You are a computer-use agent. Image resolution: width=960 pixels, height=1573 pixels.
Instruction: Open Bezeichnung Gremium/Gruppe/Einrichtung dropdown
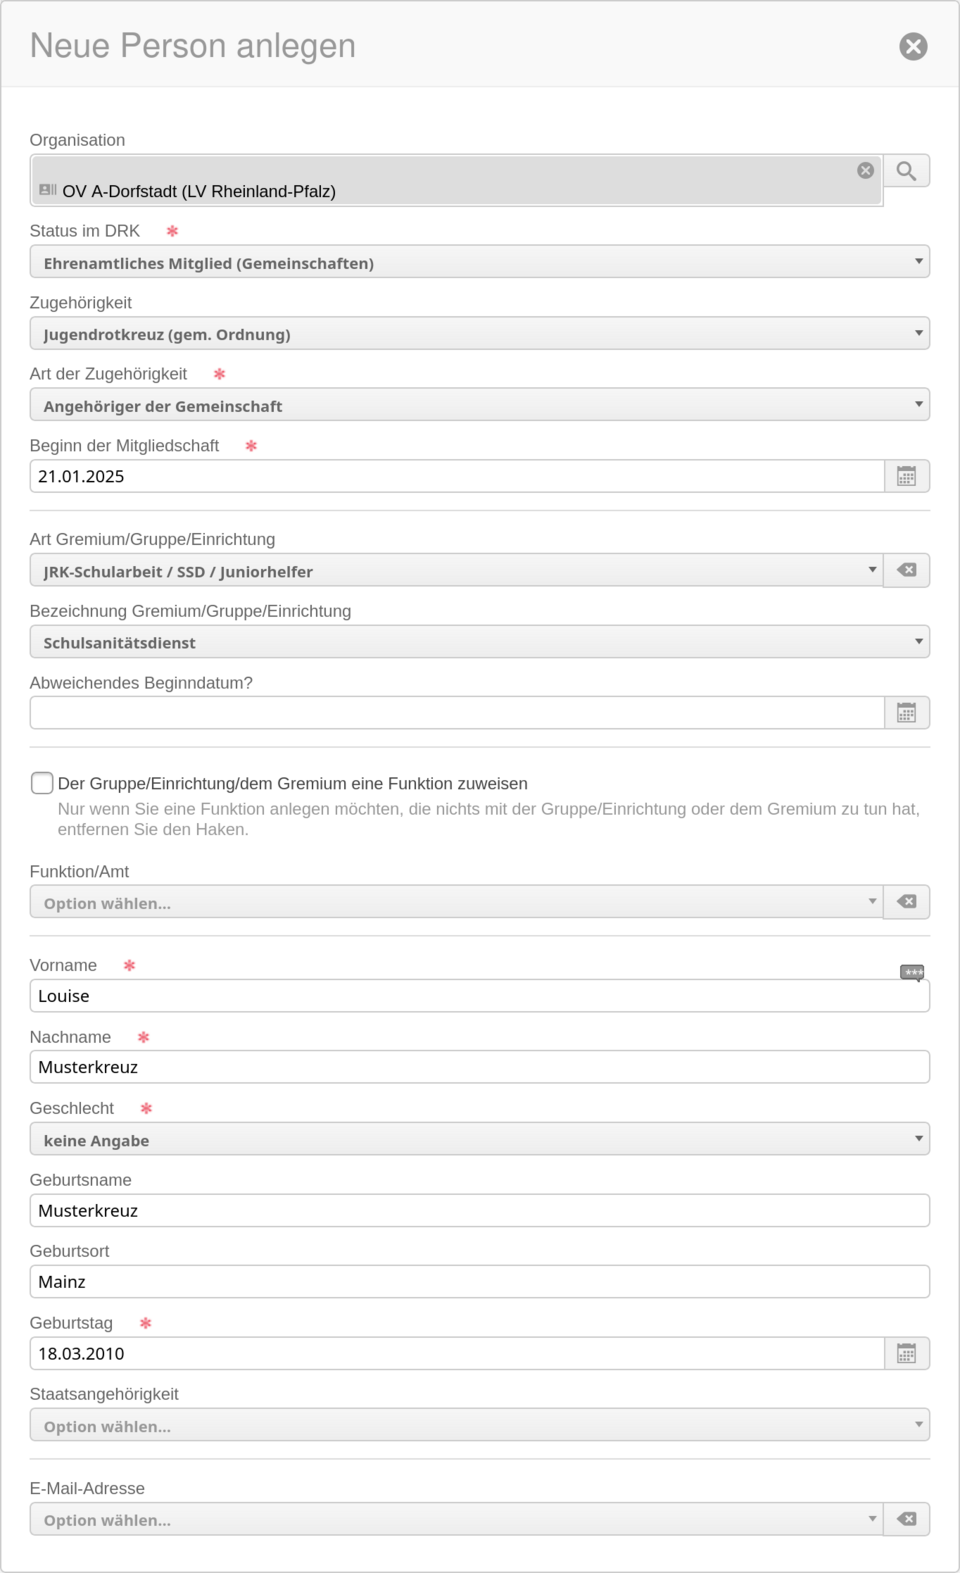[480, 642]
